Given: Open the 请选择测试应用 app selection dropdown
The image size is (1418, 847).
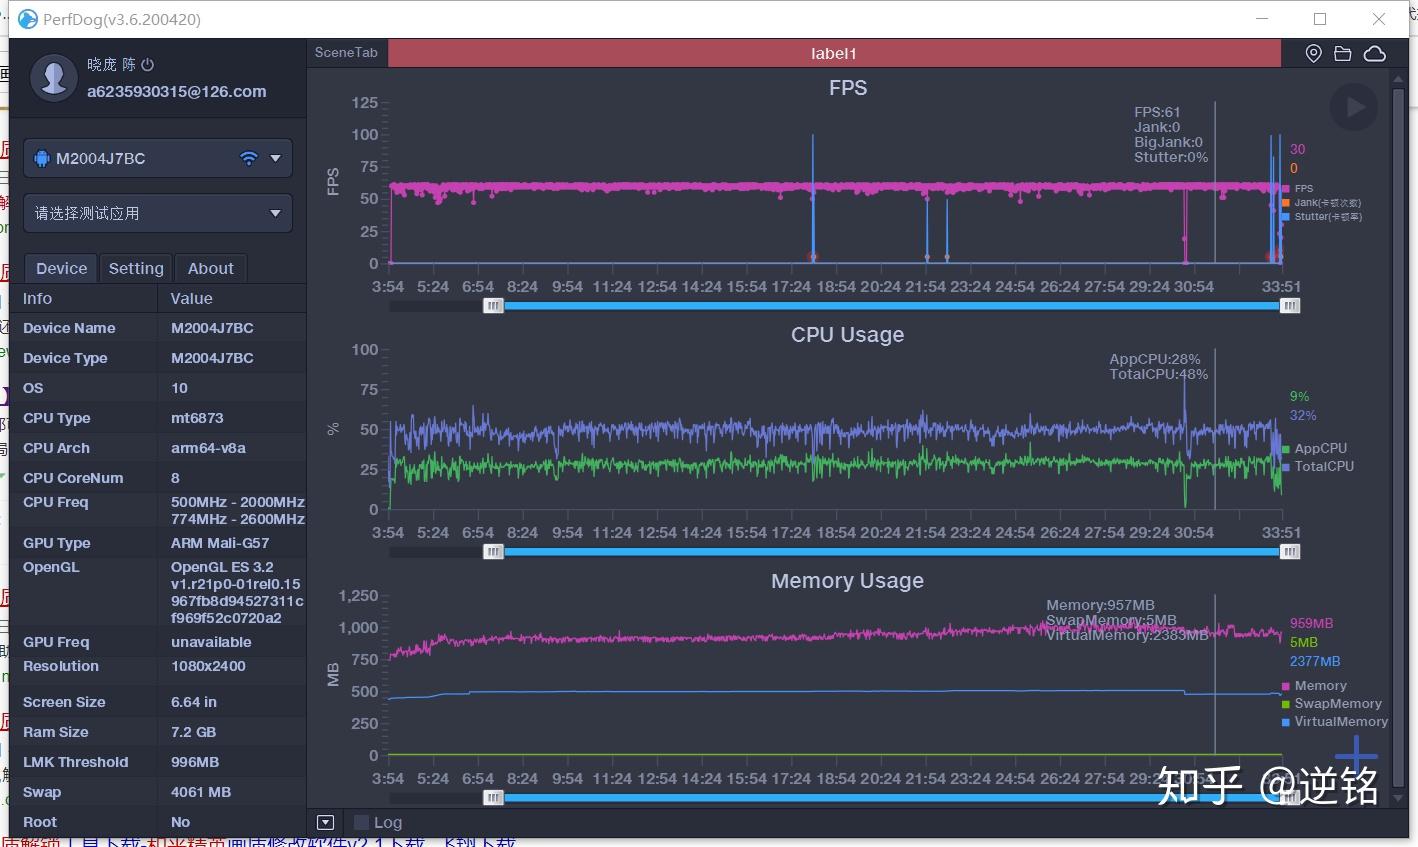Looking at the screenshot, I should tap(158, 213).
